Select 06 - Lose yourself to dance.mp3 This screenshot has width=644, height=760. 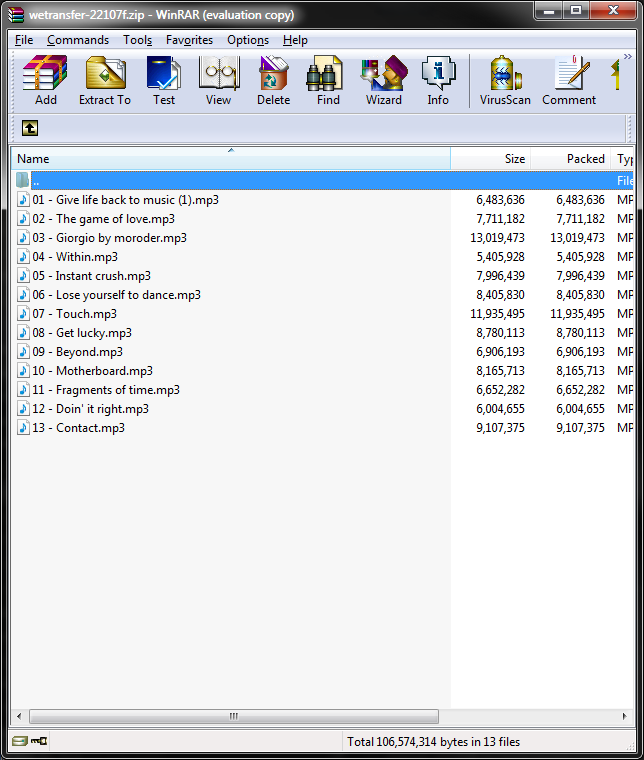click(116, 294)
